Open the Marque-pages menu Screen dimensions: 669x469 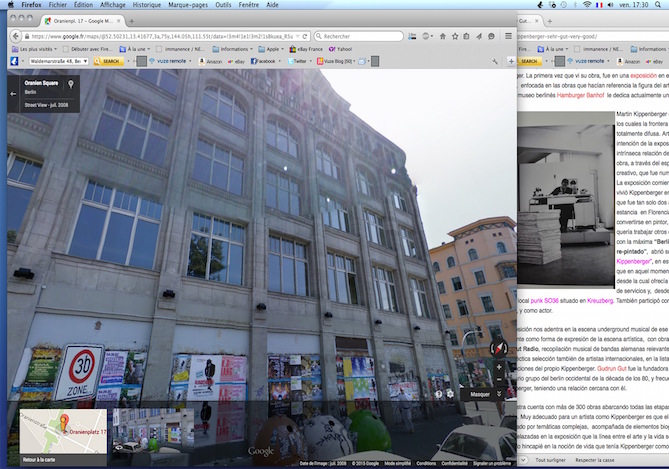[188, 5]
